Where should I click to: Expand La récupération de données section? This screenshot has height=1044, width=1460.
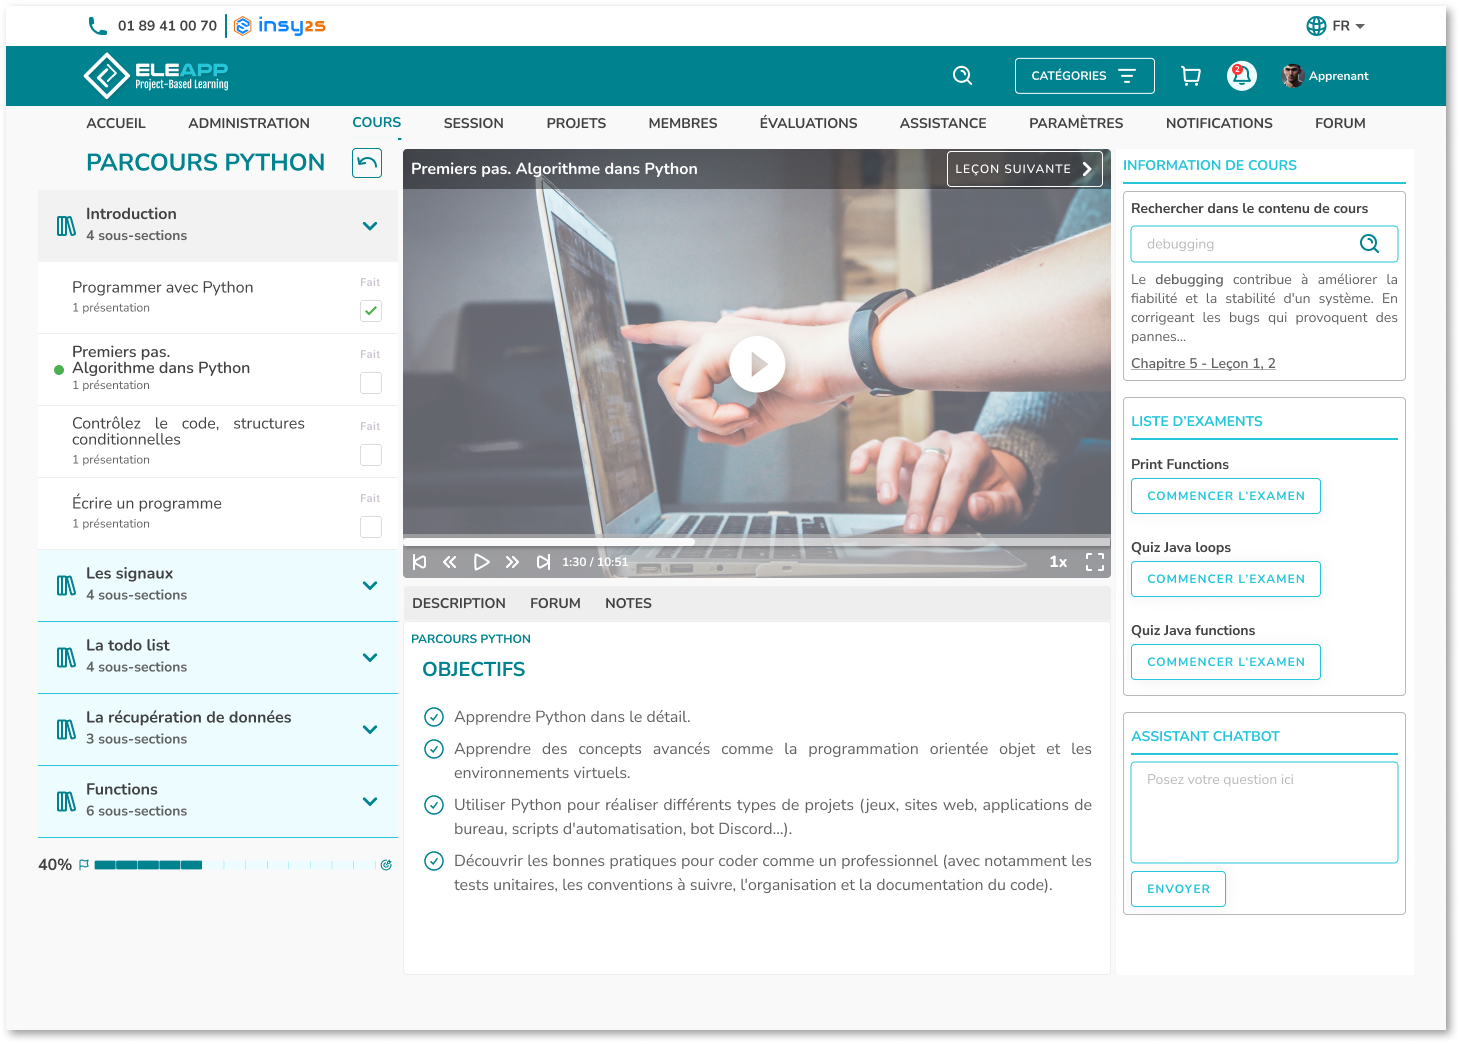[x=370, y=730]
